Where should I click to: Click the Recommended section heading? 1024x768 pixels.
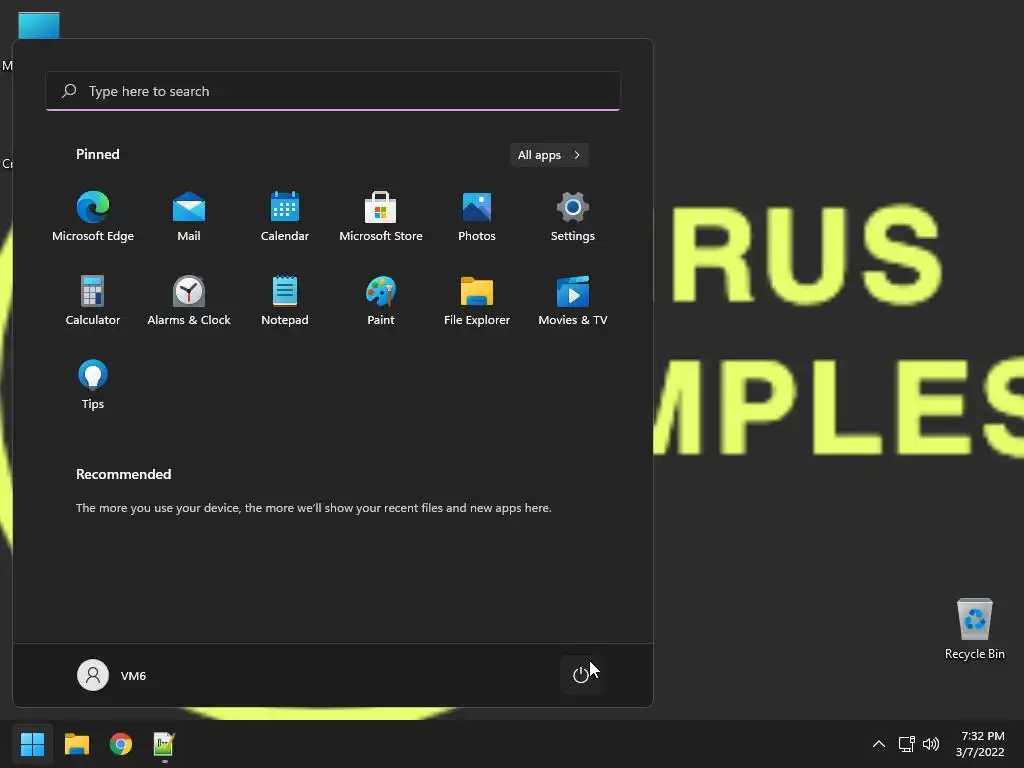pos(123,474)
